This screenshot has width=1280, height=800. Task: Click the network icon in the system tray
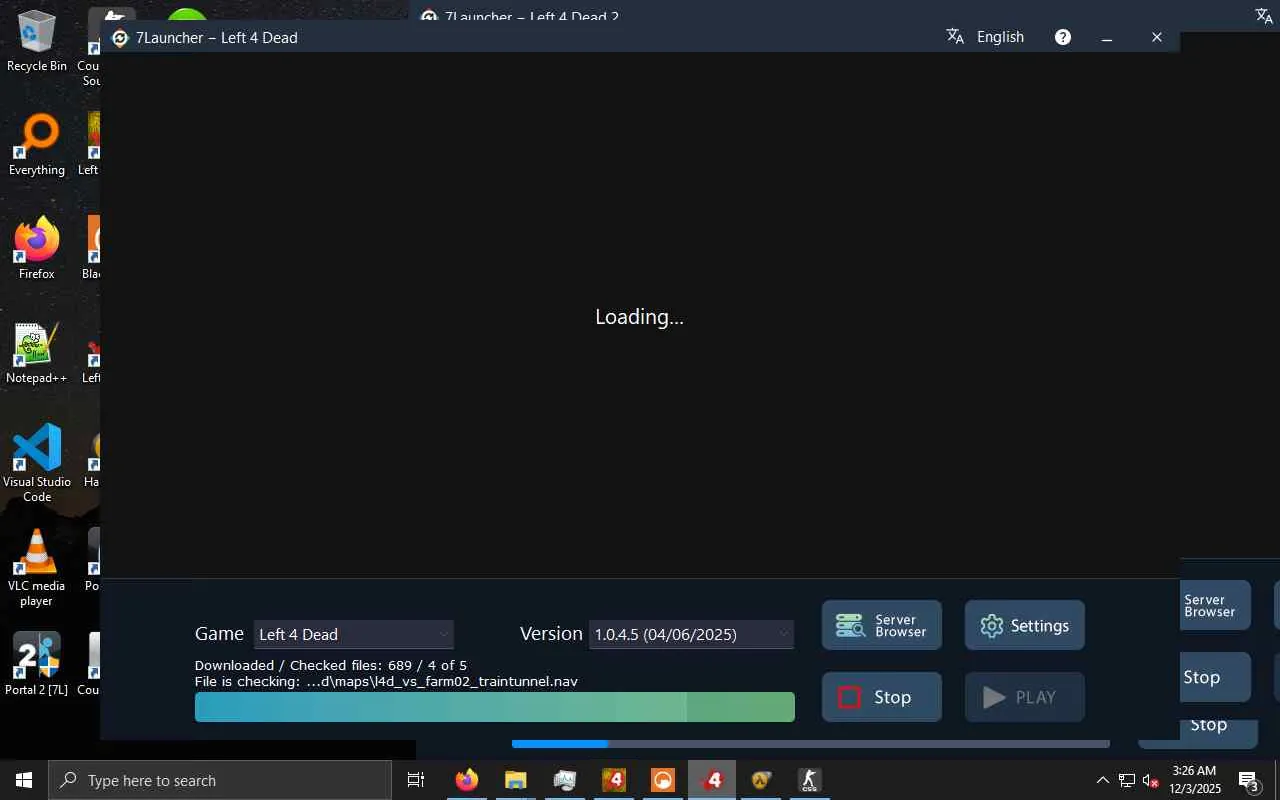(1127, 780)
